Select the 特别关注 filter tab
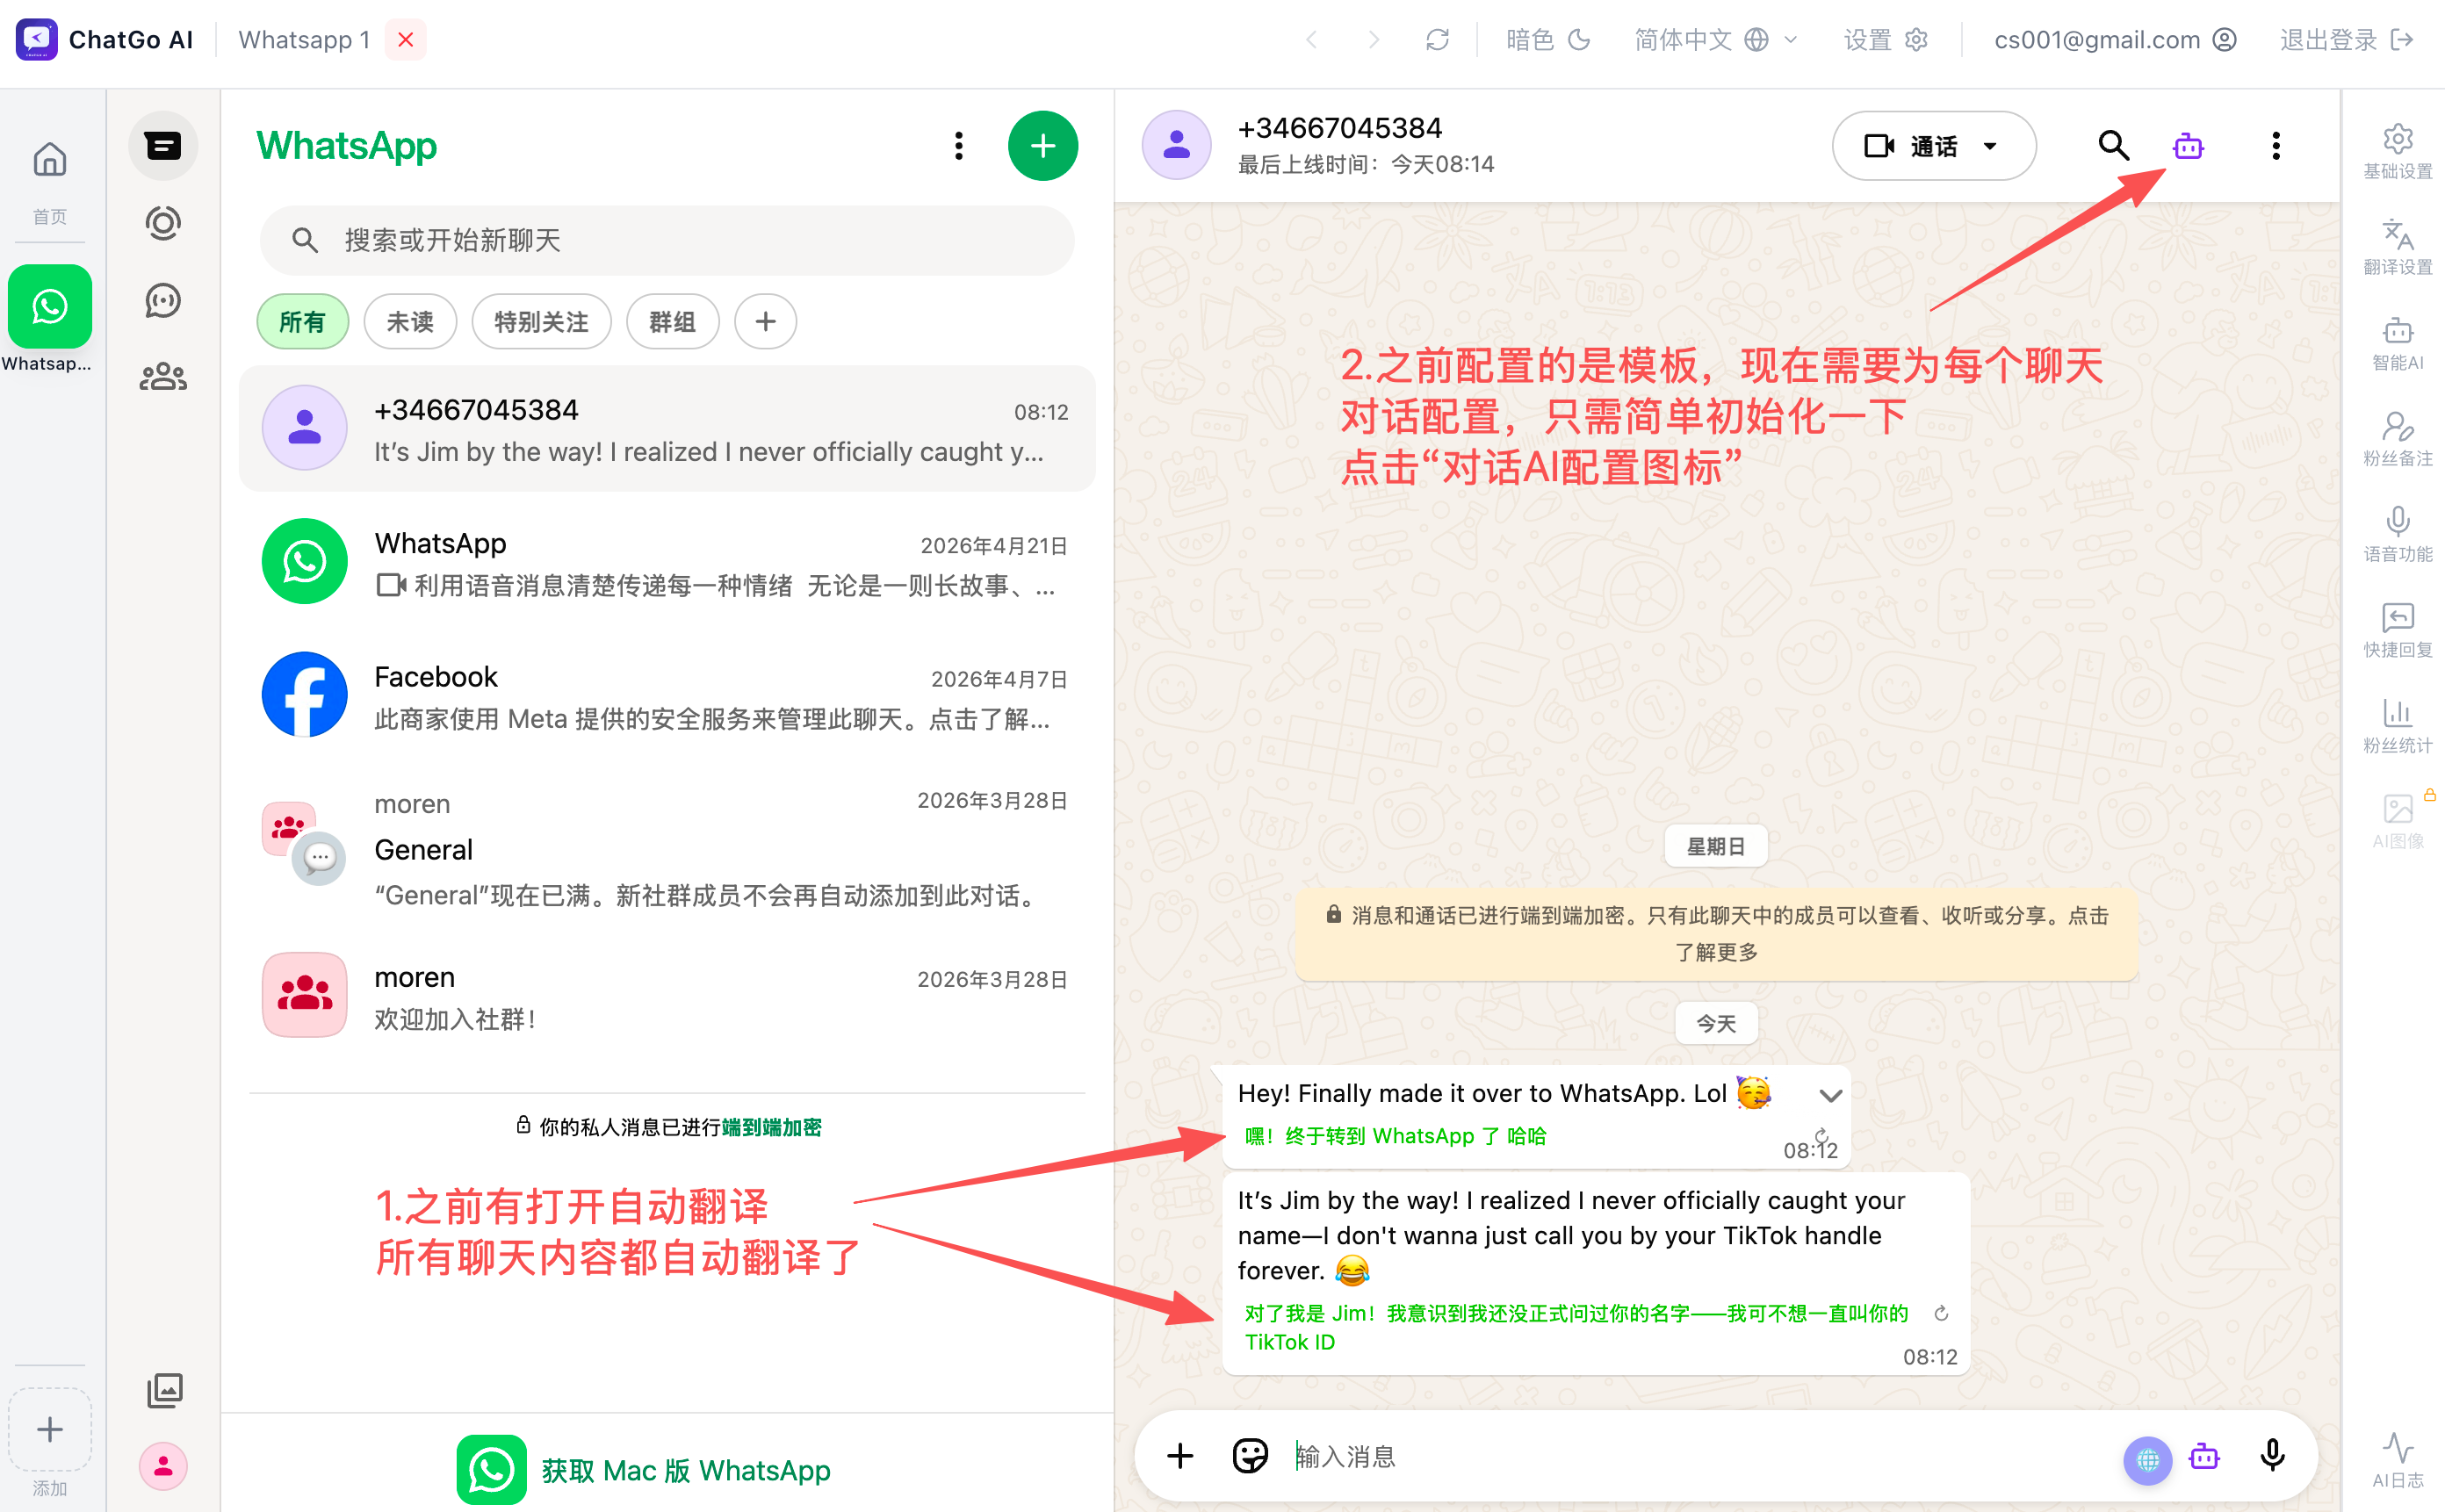The image size is (2445, 1512). tap(541, 322)
